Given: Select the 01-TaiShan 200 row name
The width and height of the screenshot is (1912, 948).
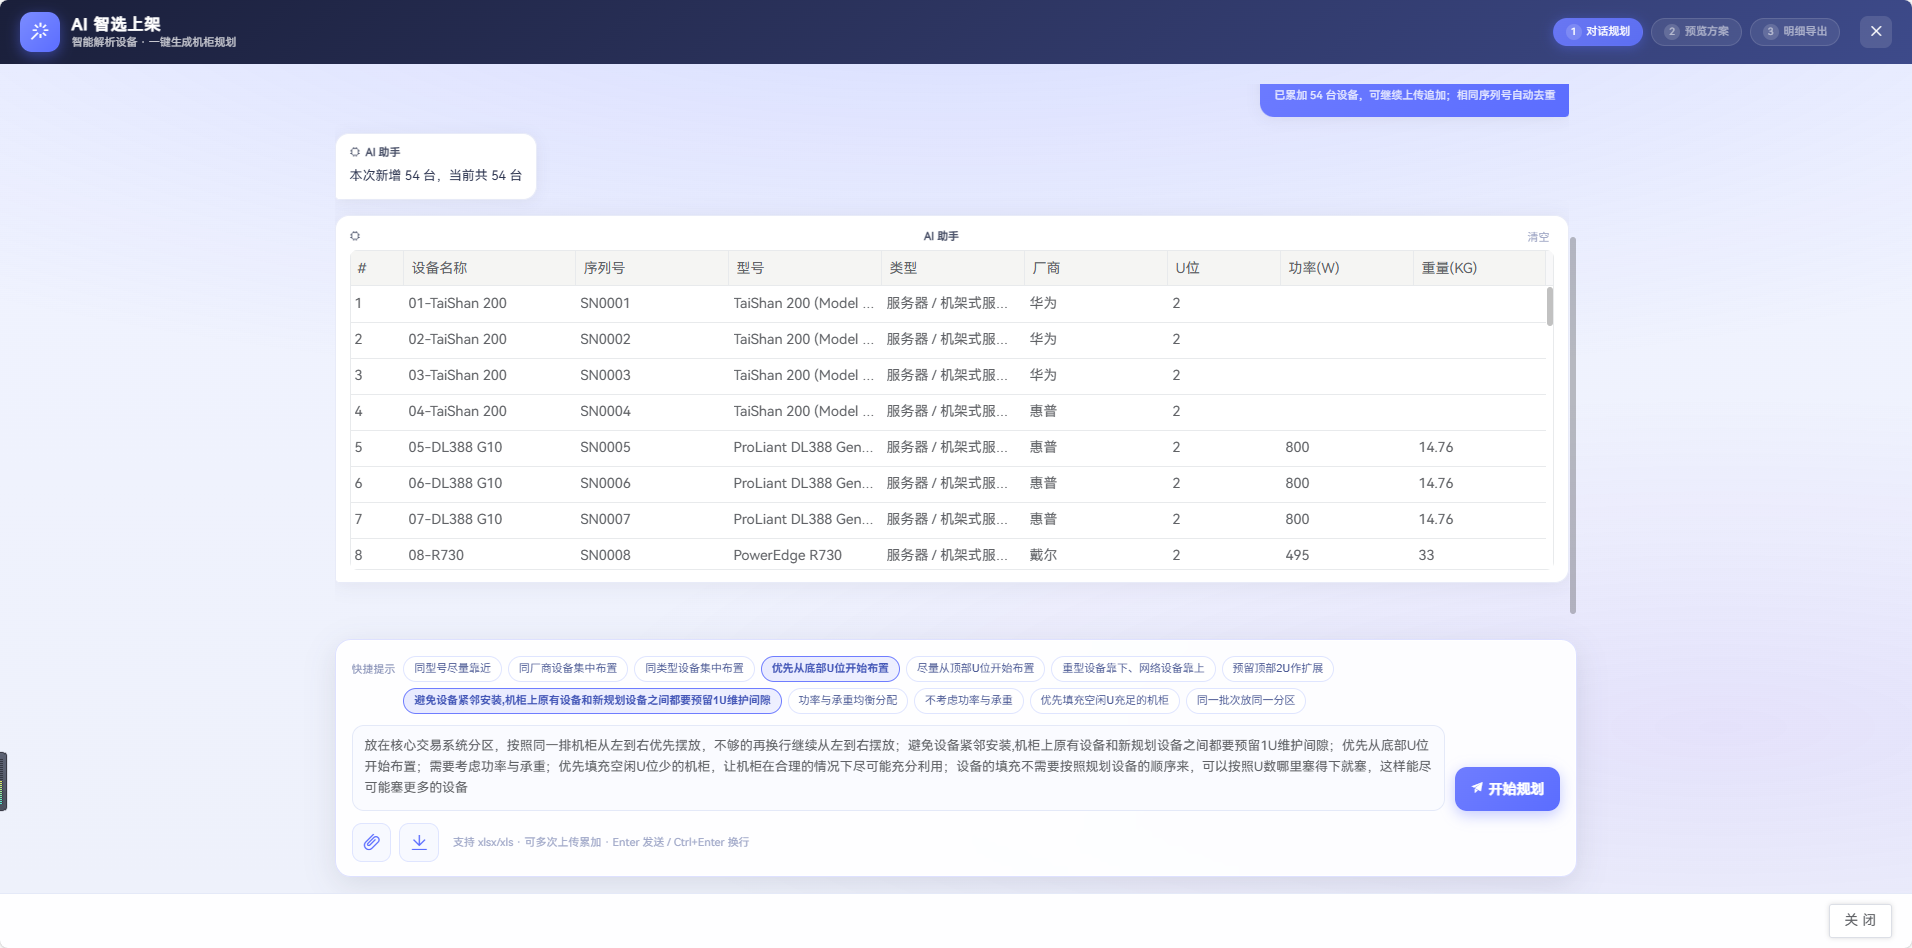Looking at the screenshot, I should click(457, 303).
